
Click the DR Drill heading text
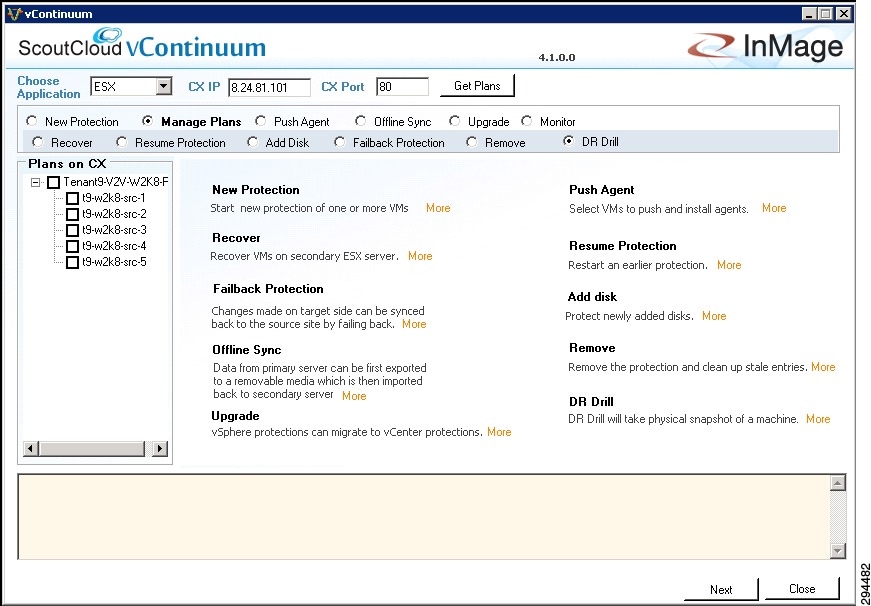coord(591,402)
